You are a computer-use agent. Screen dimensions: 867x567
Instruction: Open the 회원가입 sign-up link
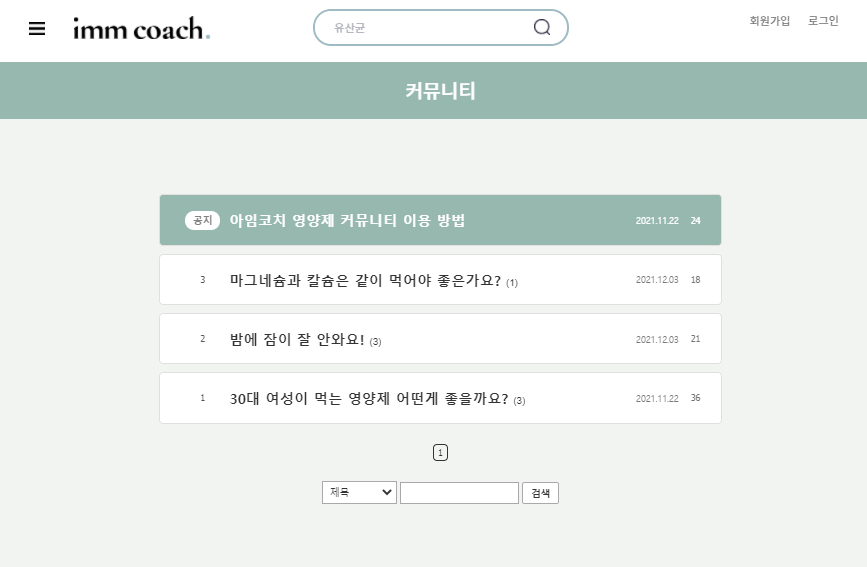(769, 21)
